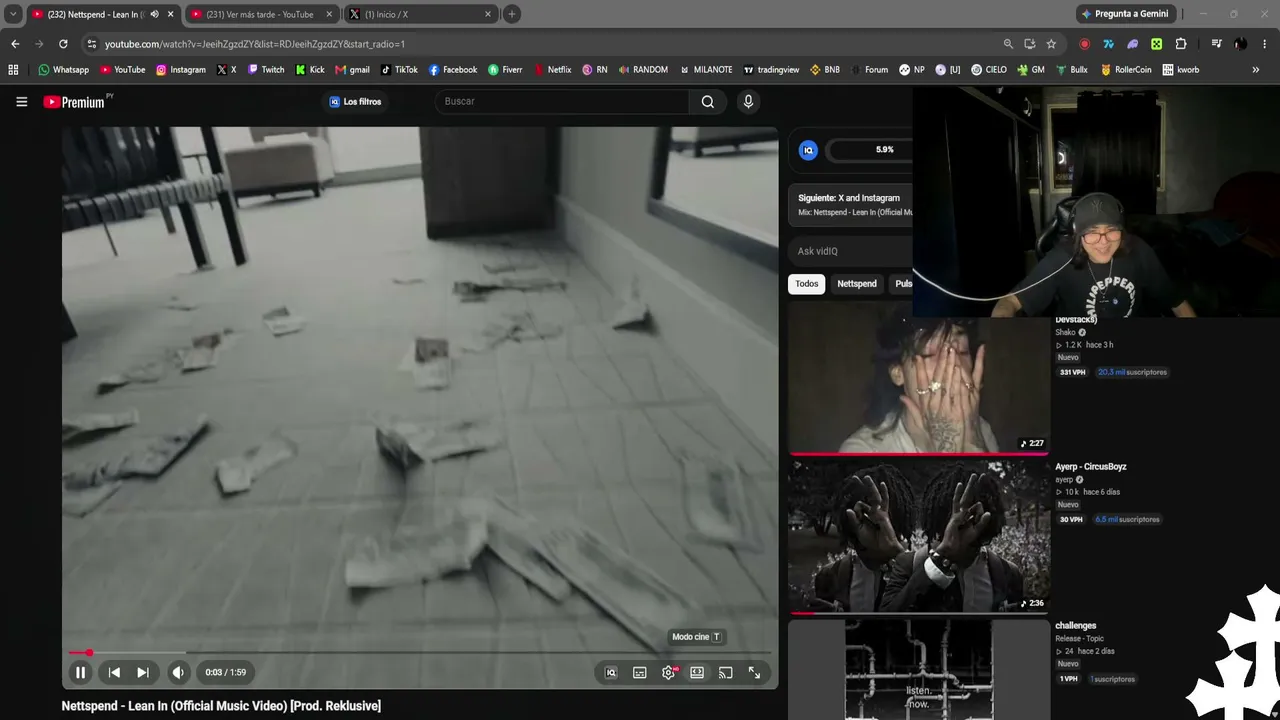Open the RANDOM bookmark folder
Image resolution: width=1280 pixels, height=720 pixels.
643,70
